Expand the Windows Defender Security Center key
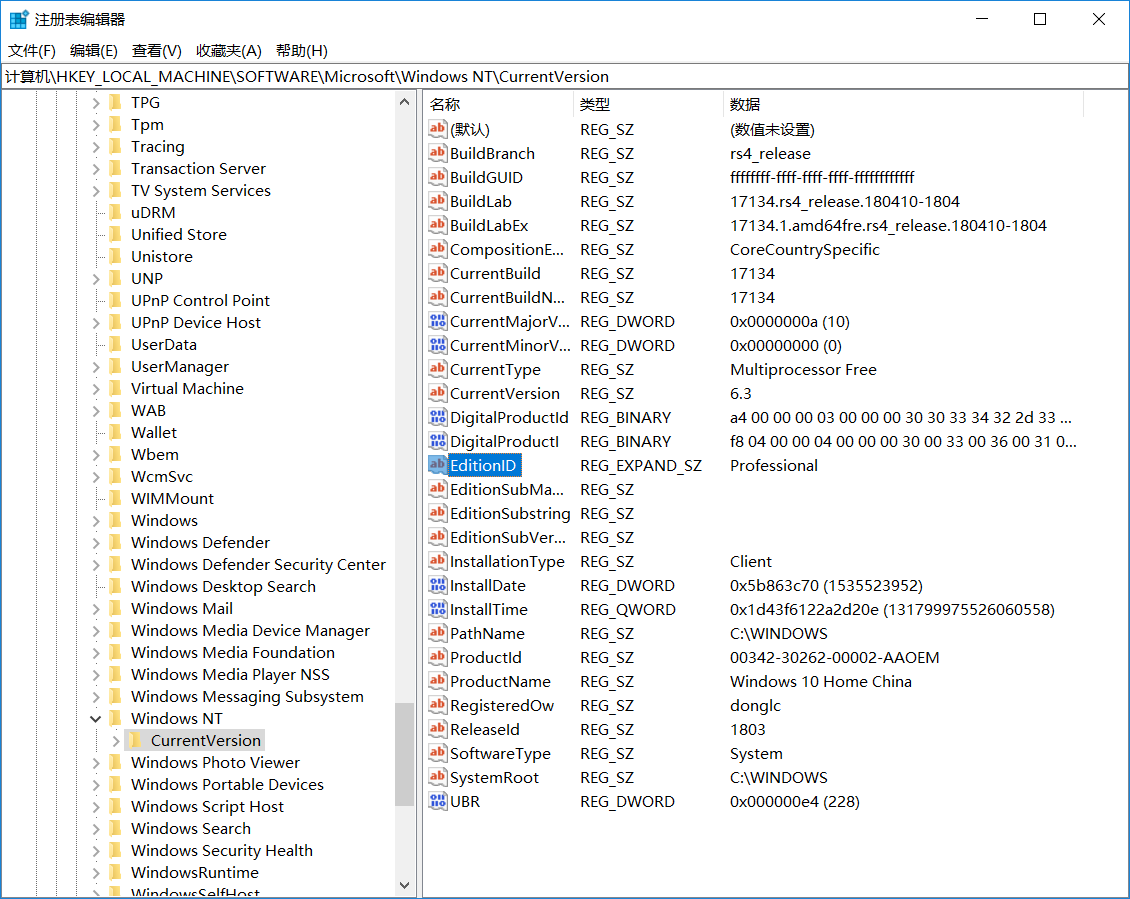 coord(96,564)
